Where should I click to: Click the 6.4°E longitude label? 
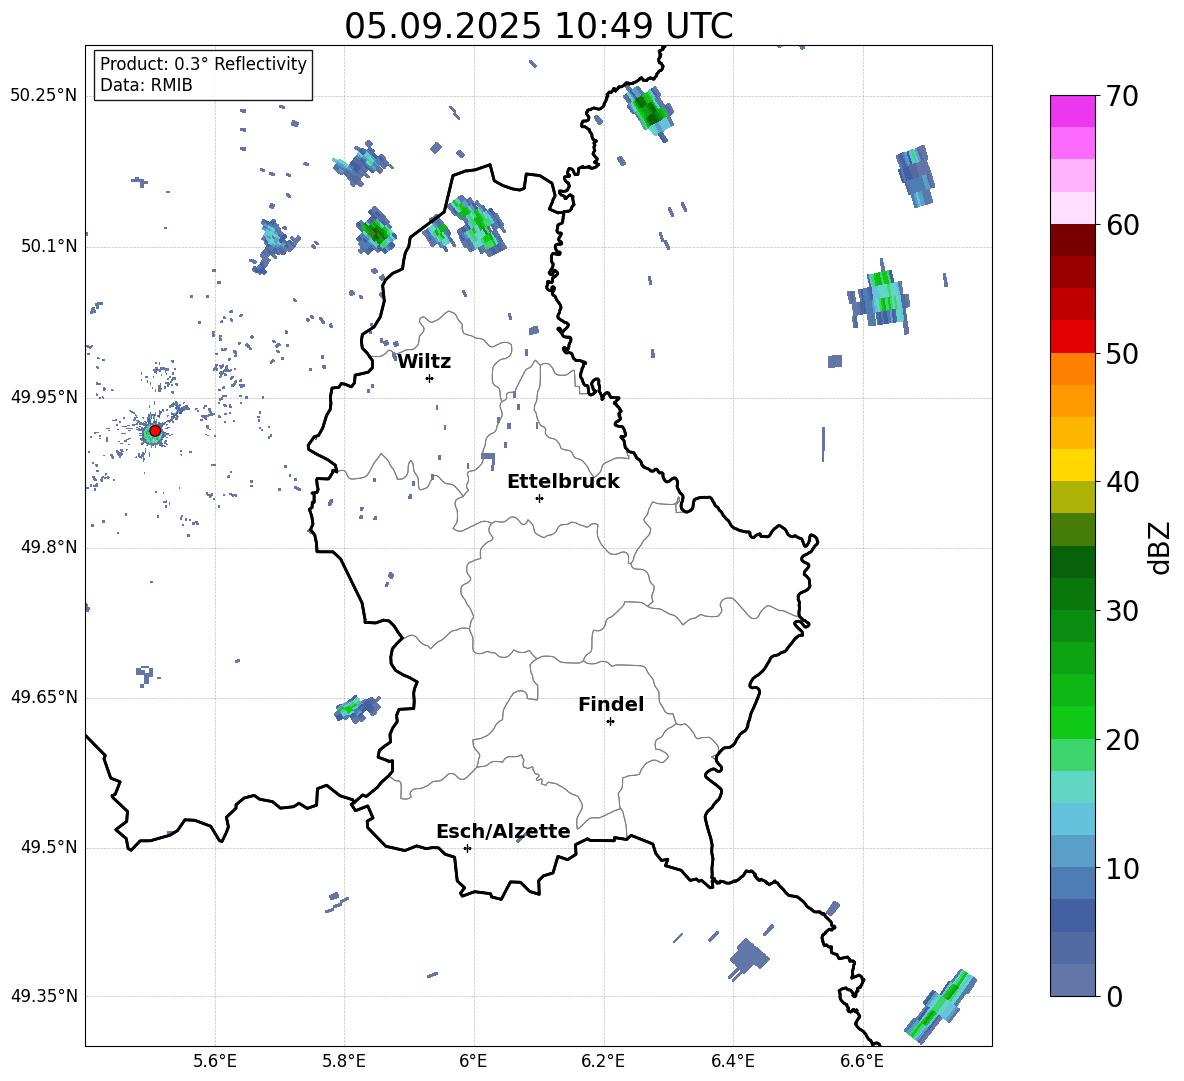(732, 1061)
